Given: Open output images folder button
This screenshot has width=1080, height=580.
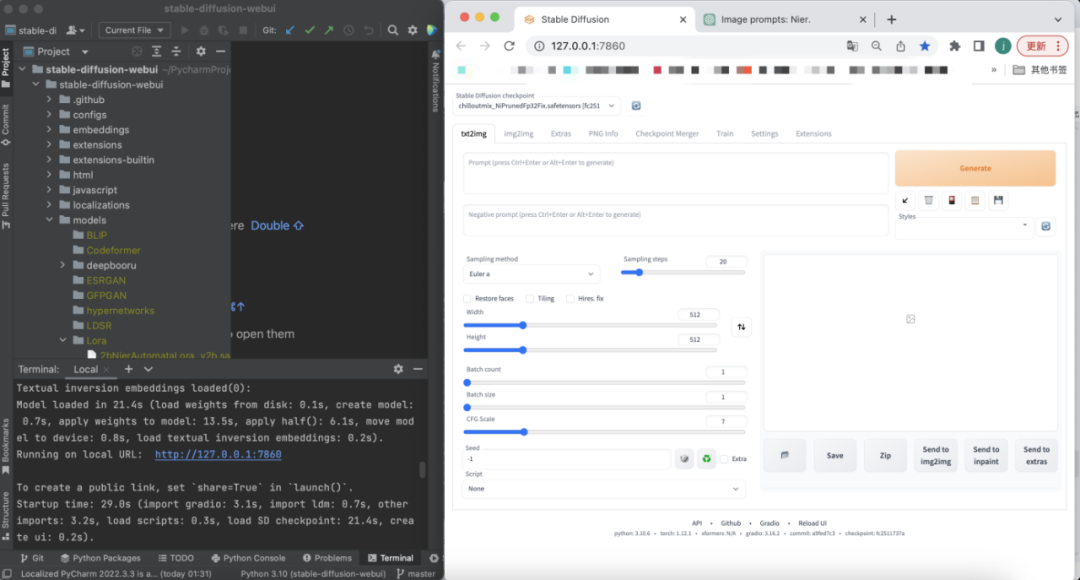Looking at the screenshot, I should (x=785, y=455).
